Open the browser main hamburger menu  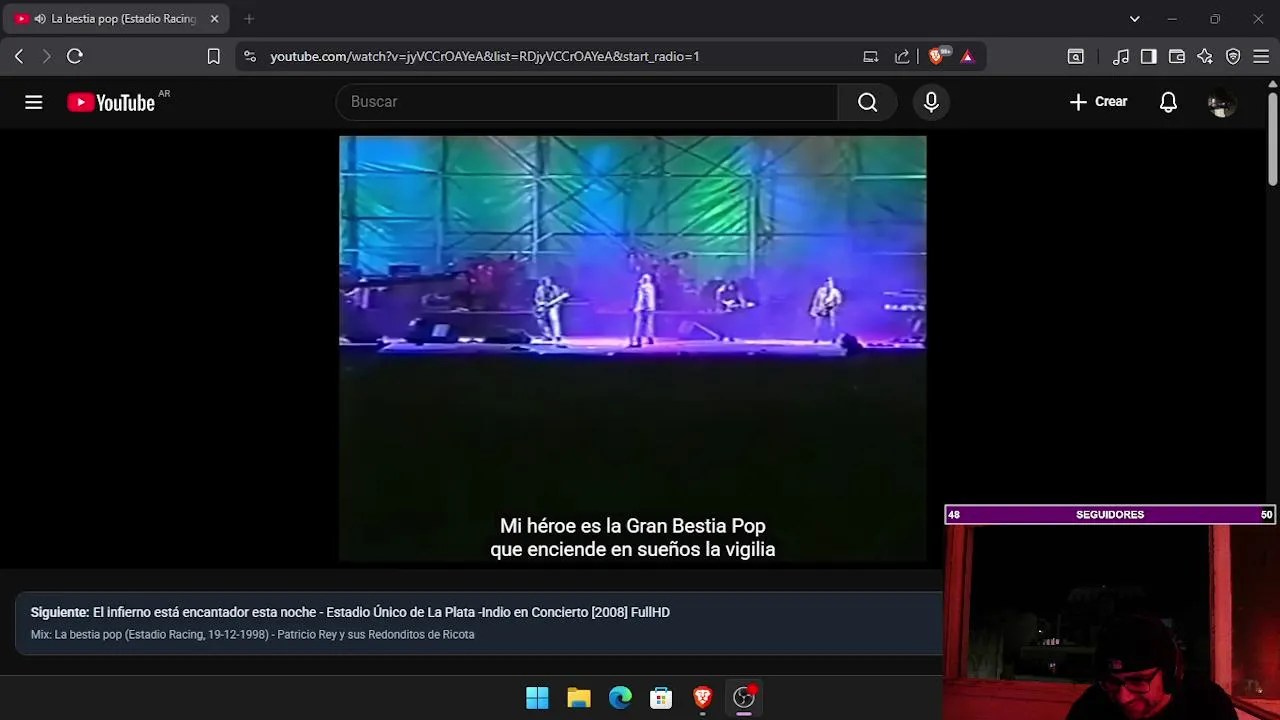pyautogui.click(x=1261, y=57)
